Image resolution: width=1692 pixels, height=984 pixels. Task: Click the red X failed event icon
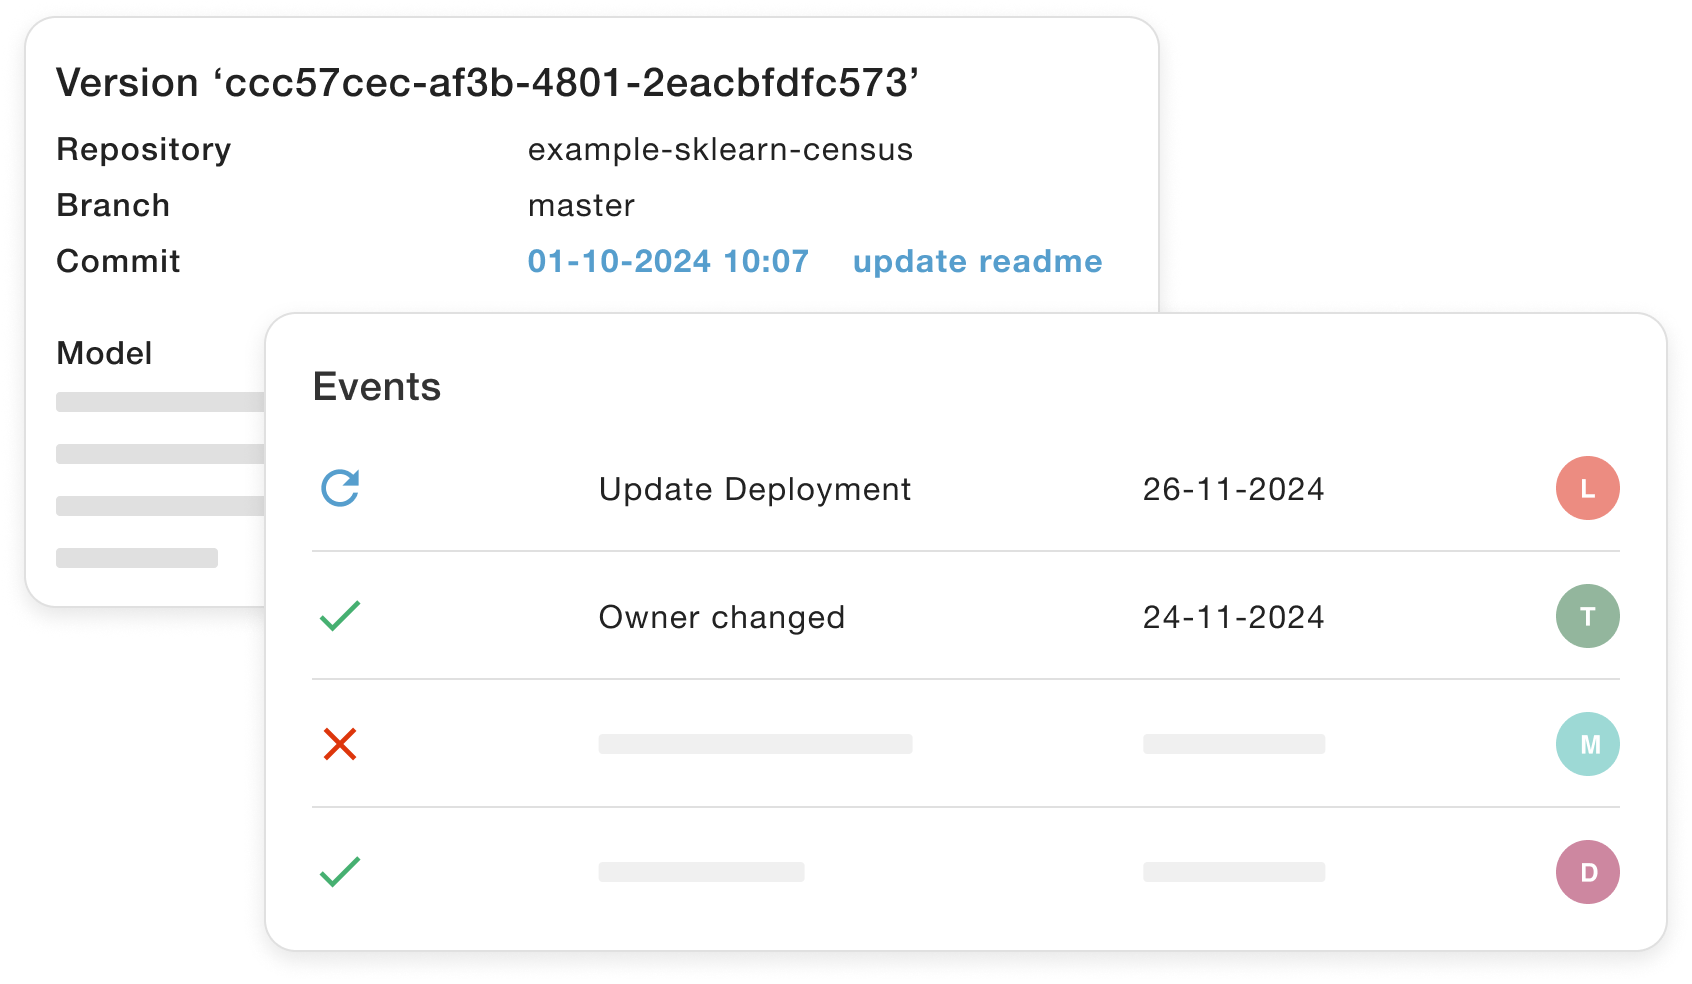click(340, 744)
